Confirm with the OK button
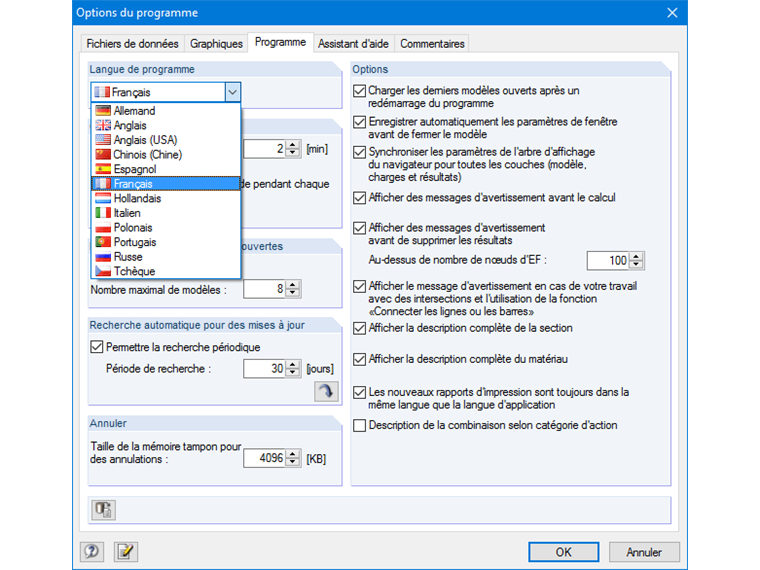 (x=563, y=552)
